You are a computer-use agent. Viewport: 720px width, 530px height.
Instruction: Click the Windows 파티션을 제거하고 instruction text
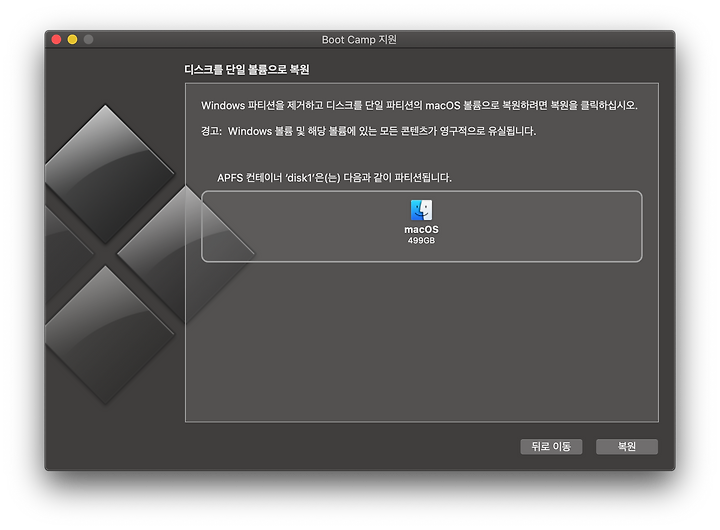[x=419, y=106]
